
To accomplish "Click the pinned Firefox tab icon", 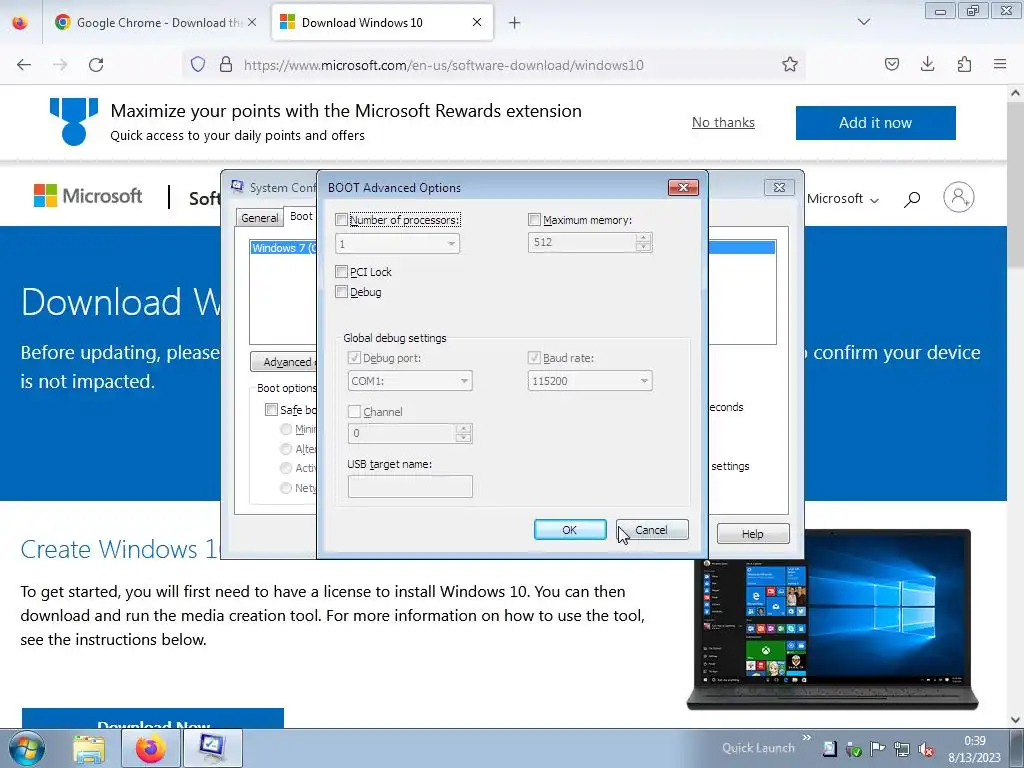I will point(20,22).
